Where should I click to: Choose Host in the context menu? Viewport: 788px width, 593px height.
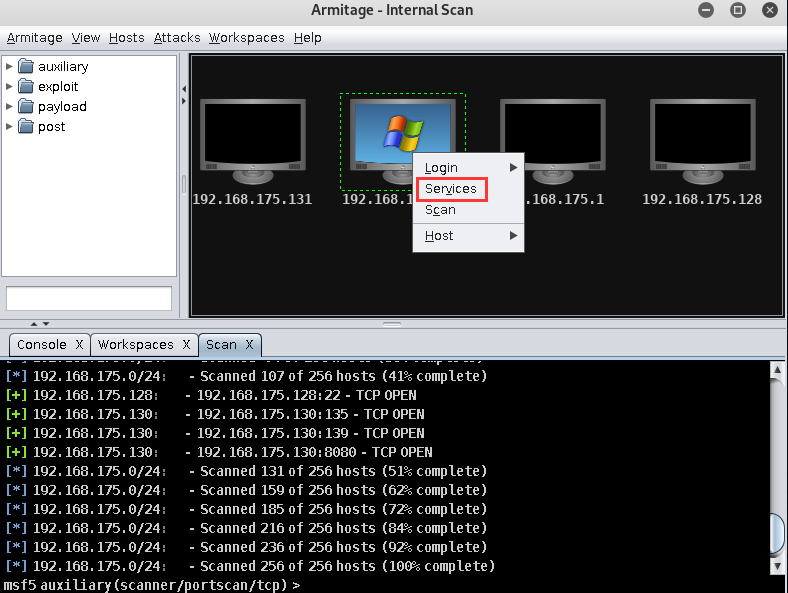coord(468,235)
